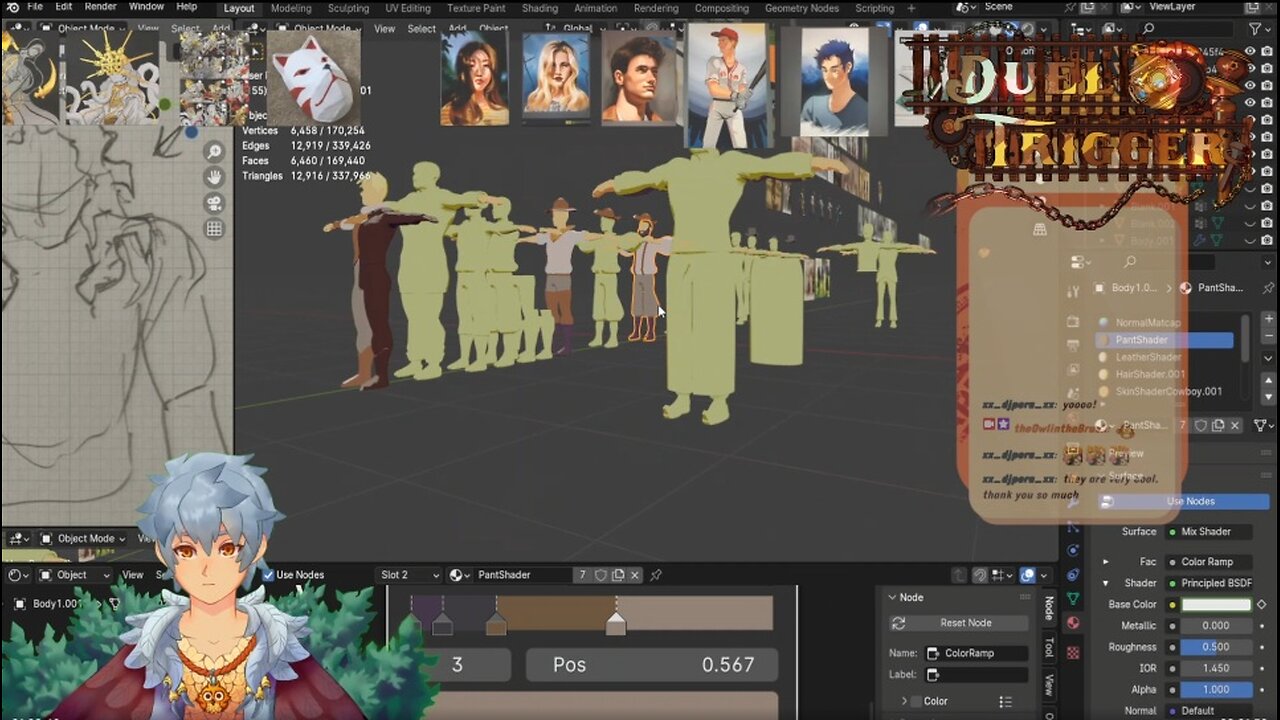Adjust the Roughness 0.500 slider
Image resolution: width=1280 pixels, height=720 pixels.
[1216, 647]
